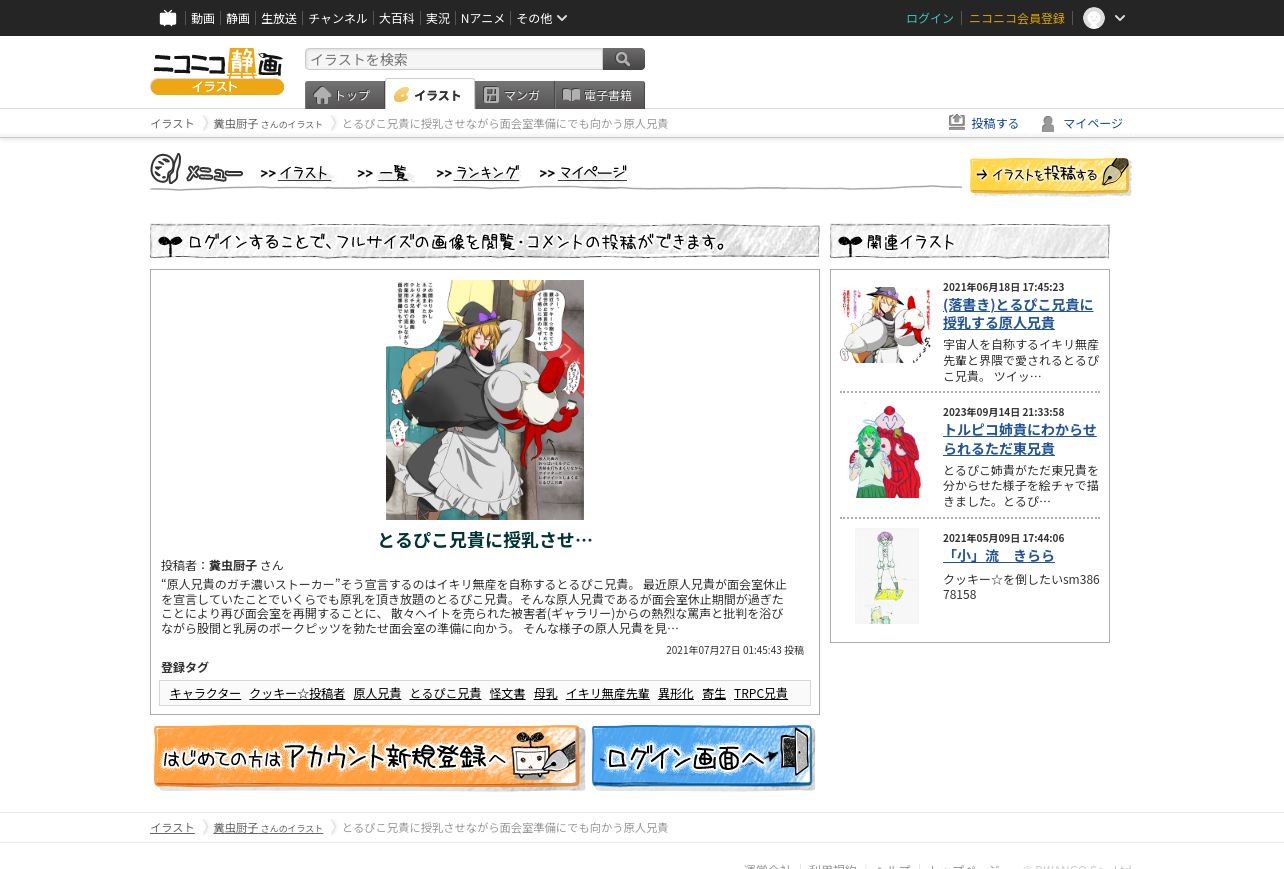The height and width of the screenshot is (869, 1284).
Task: Click イラスト in top breadcrumb
Action: click(172, 124)
